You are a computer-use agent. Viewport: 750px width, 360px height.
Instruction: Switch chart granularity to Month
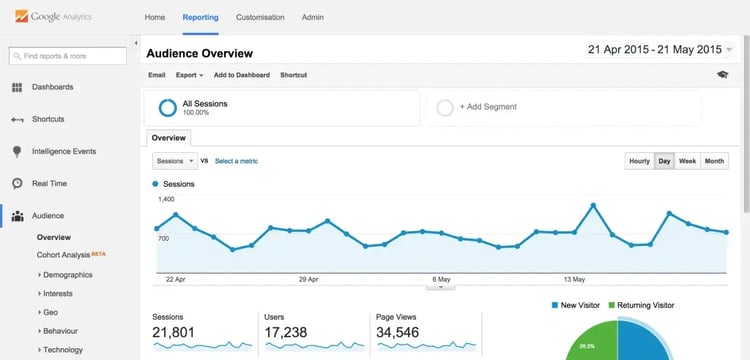pyautogui.click(x=714, y=161)
